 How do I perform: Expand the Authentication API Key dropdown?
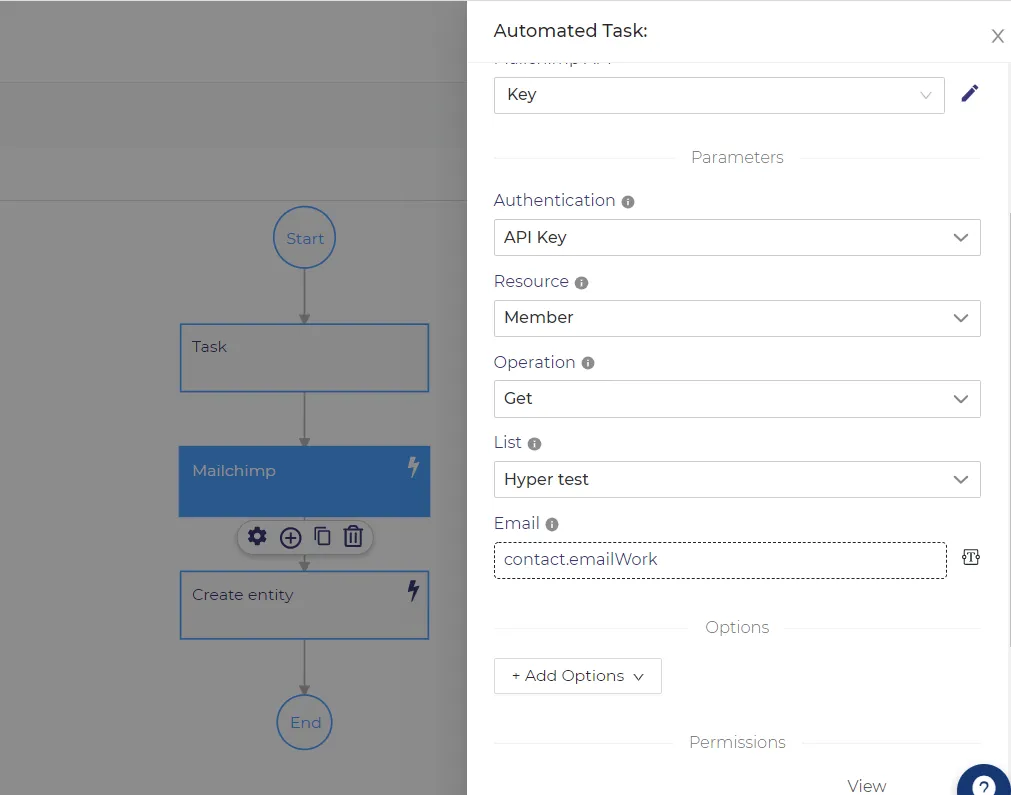[x=737, y=237]
